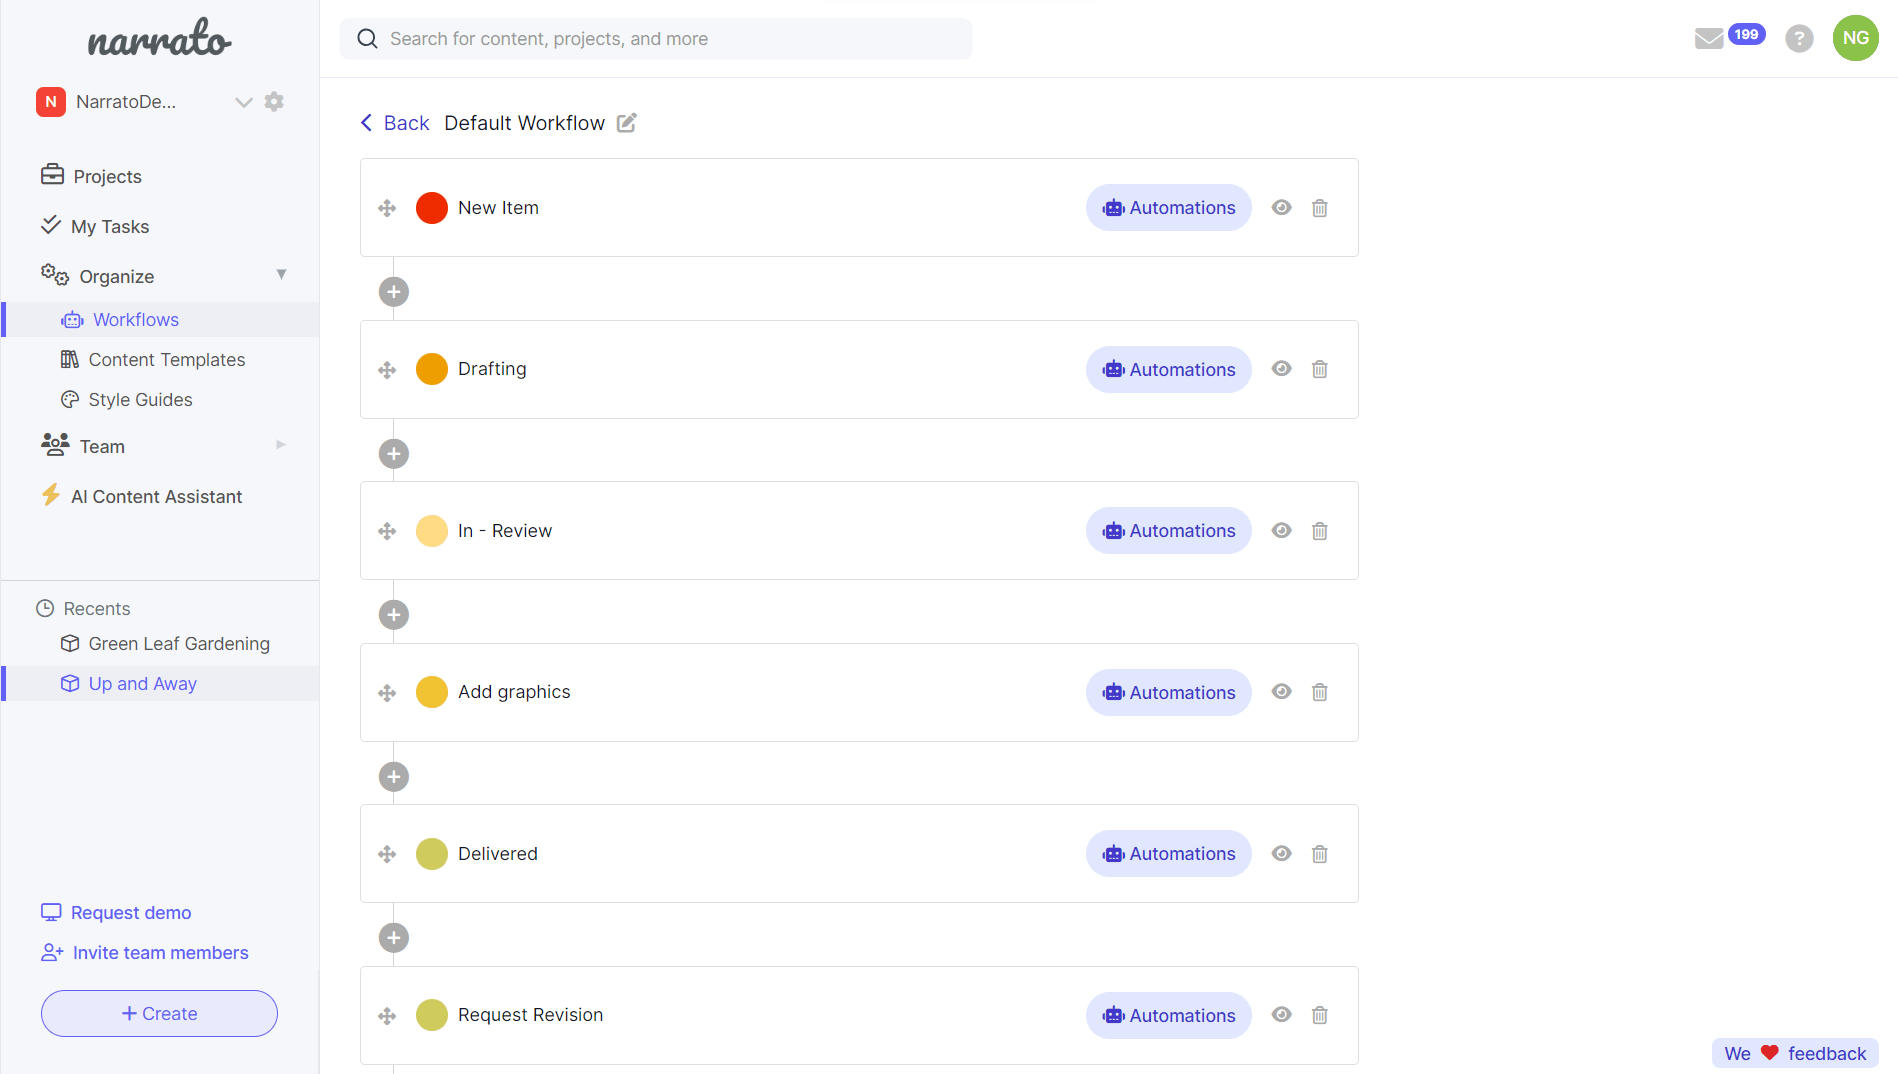Viewport: 1898px width, 1074px height.
Task: Delete the Add graphics status
Action: click(1320, 692)
